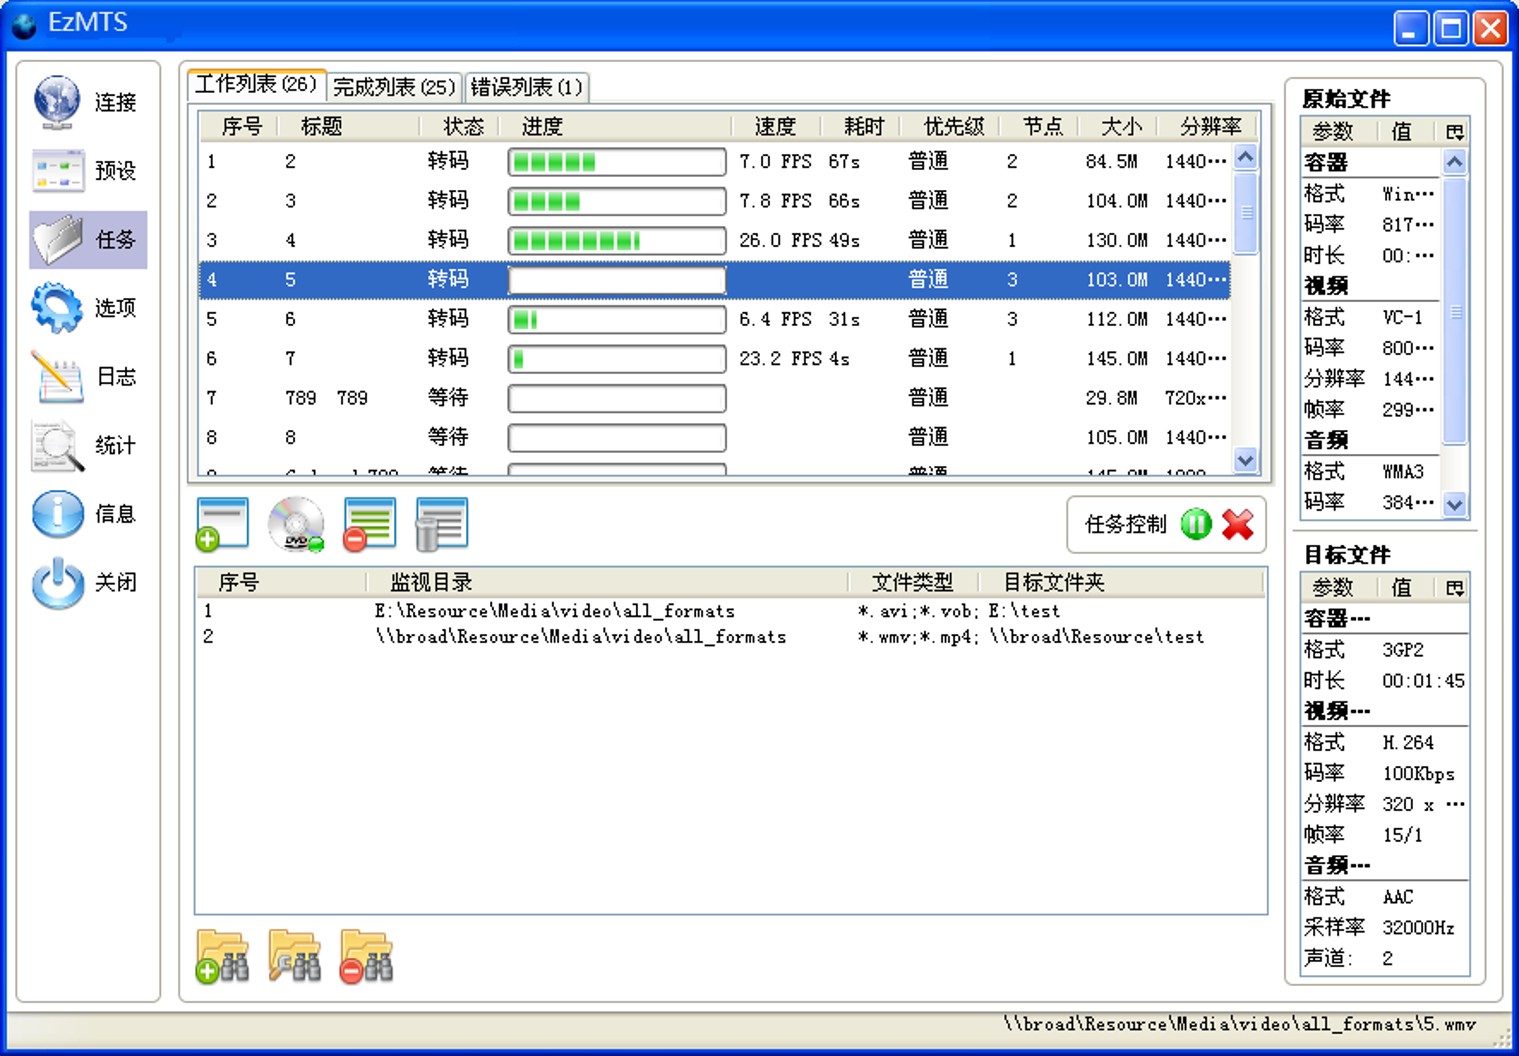
Task: Remove the watch folder with binoculars icon
Action: click(x=366, y=957)
